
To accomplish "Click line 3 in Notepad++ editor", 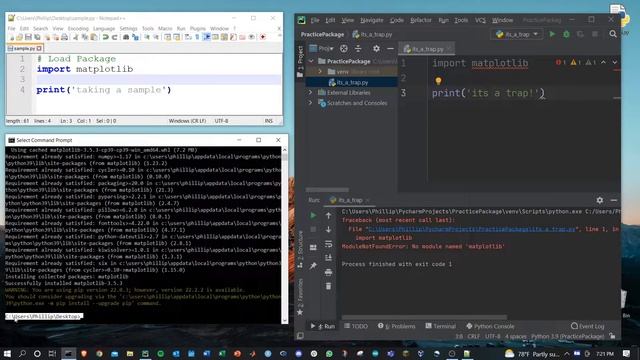I will (x=158, y=79).
